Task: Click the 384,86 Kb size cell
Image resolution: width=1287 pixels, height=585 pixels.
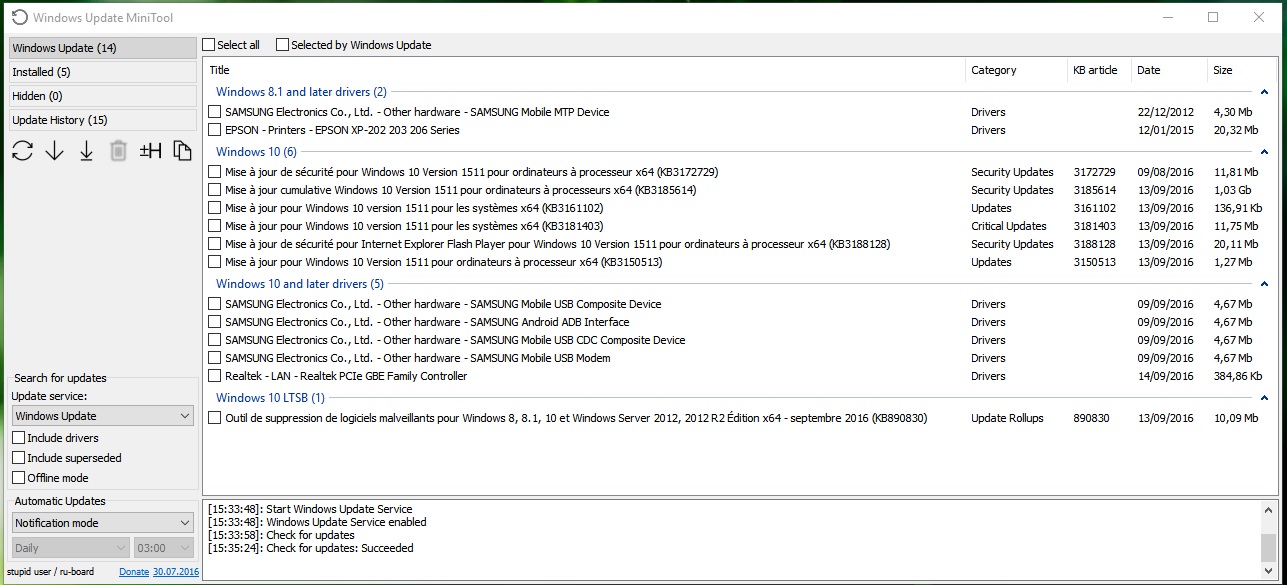Action: click(x=1238, y=376)
